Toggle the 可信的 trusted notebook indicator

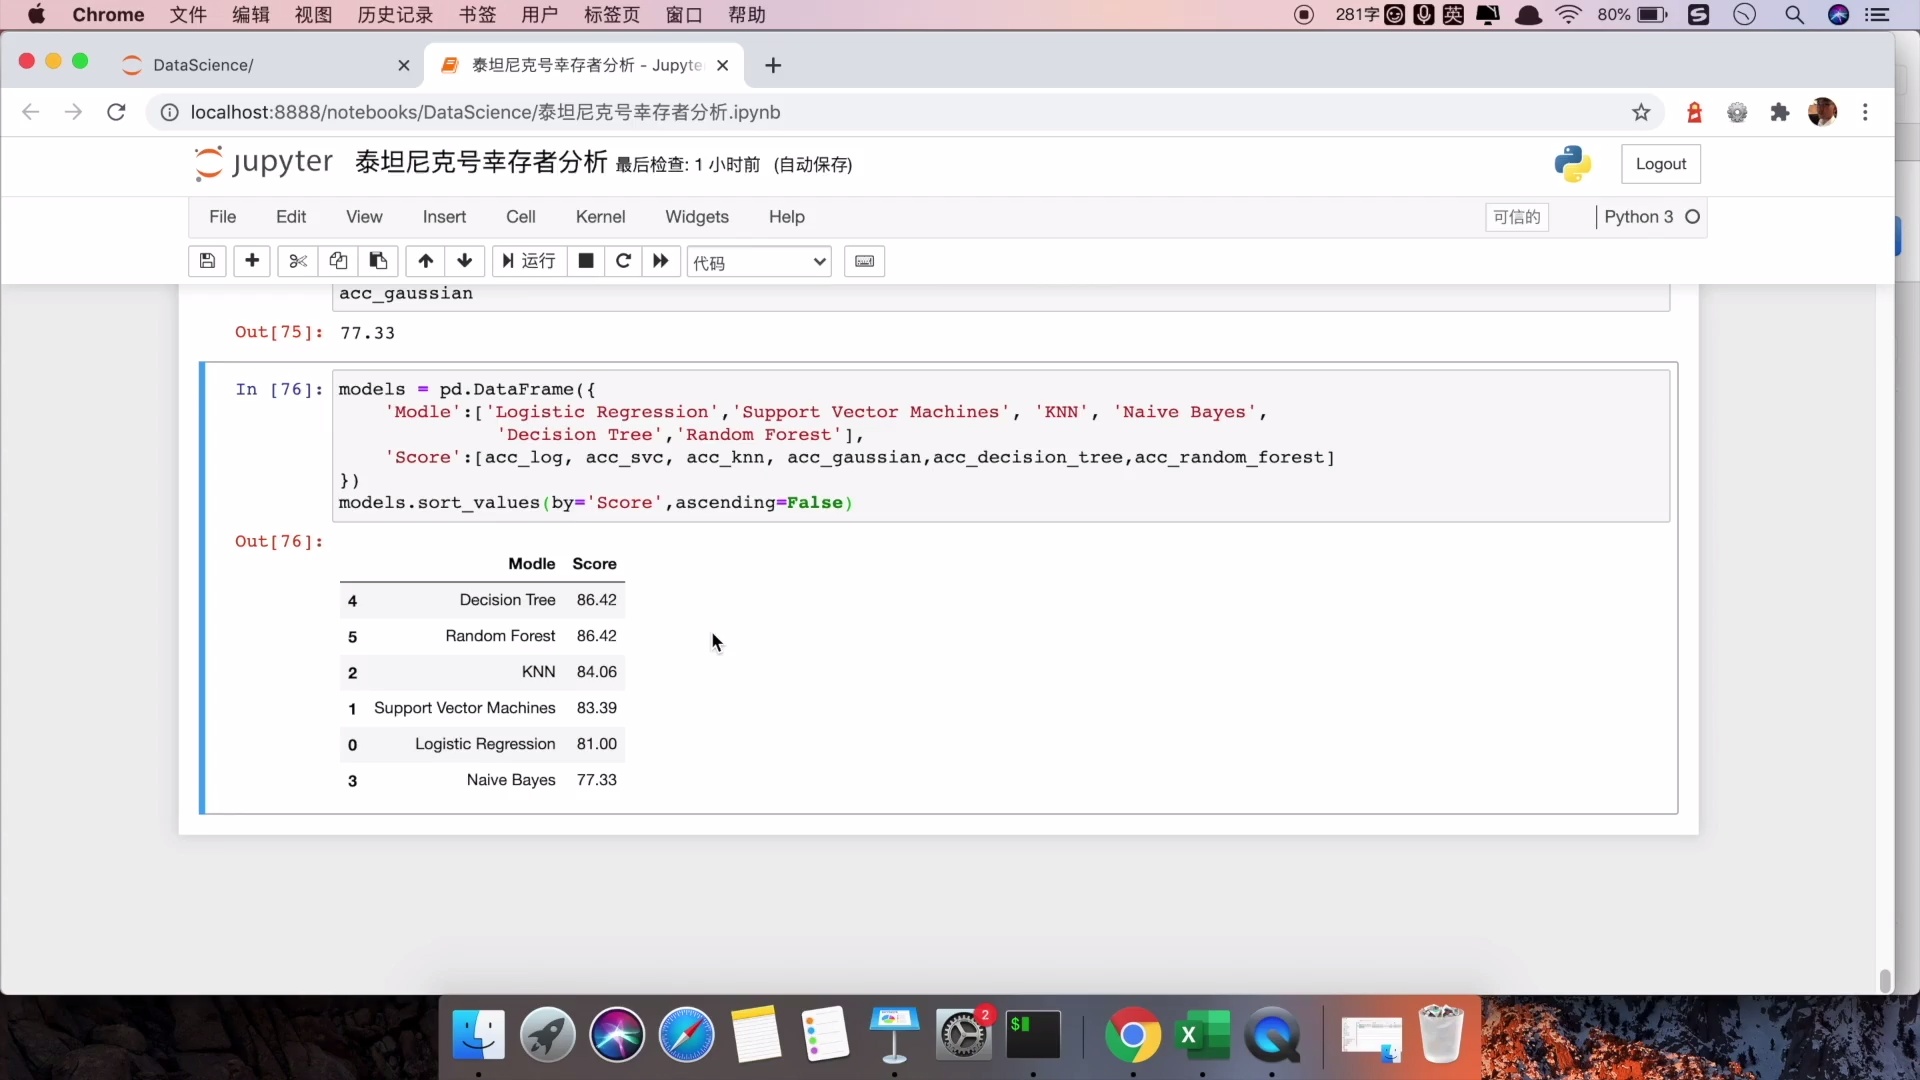[x=1516, y=217]
